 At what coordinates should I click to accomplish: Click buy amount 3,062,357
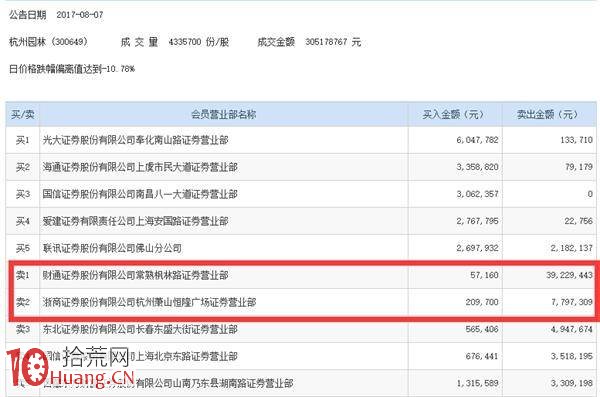tap(477, 194)
